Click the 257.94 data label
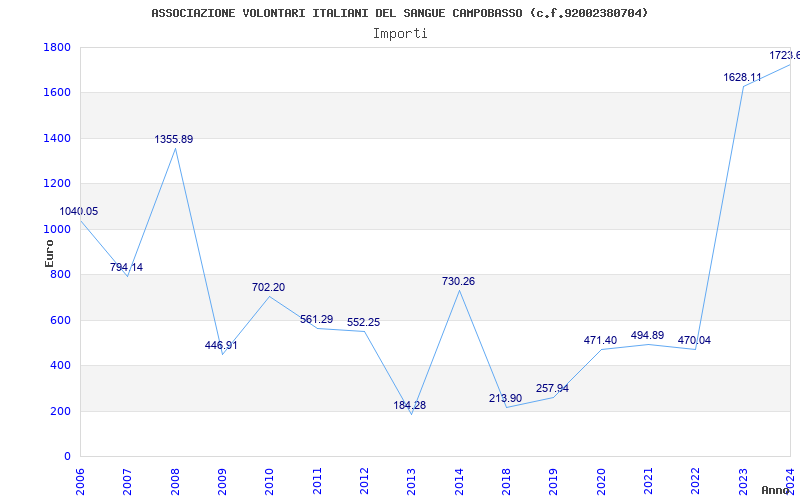 click(552, 388)
